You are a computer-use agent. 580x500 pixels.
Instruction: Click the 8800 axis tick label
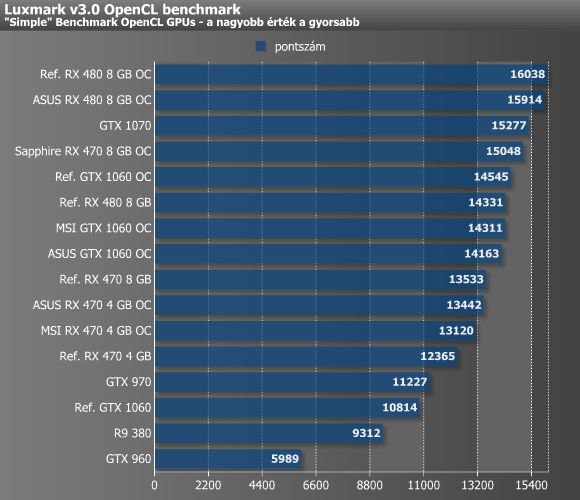coord(370,485)
